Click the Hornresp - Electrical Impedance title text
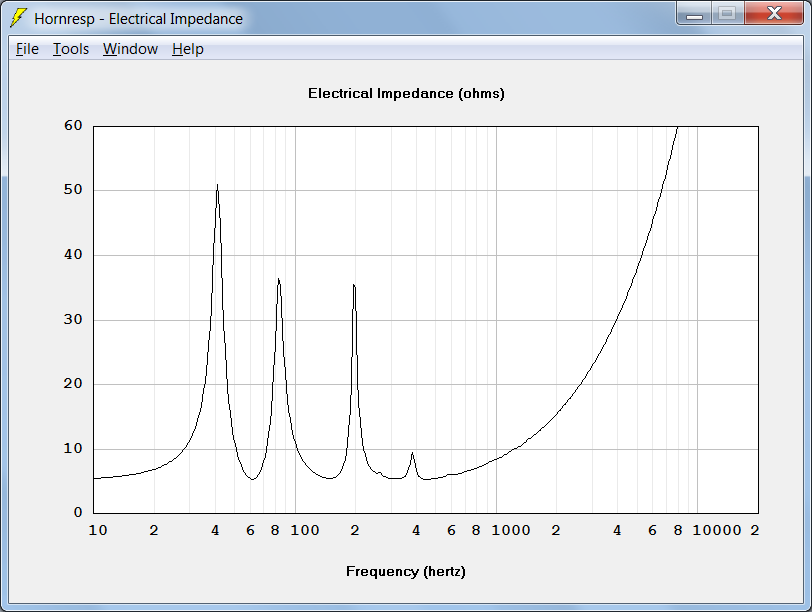The image size is (812, 612). (138, 19)
